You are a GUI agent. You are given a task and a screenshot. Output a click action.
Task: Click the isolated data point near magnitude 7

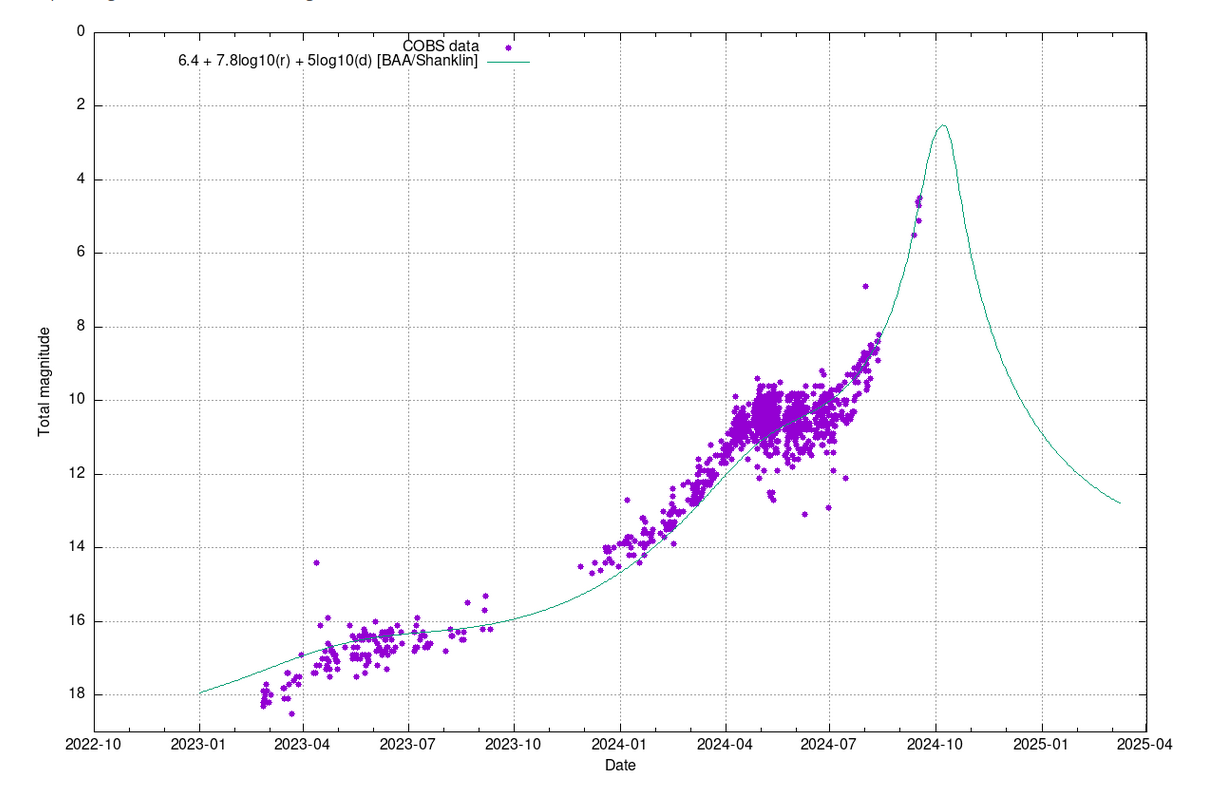(865, 286)
